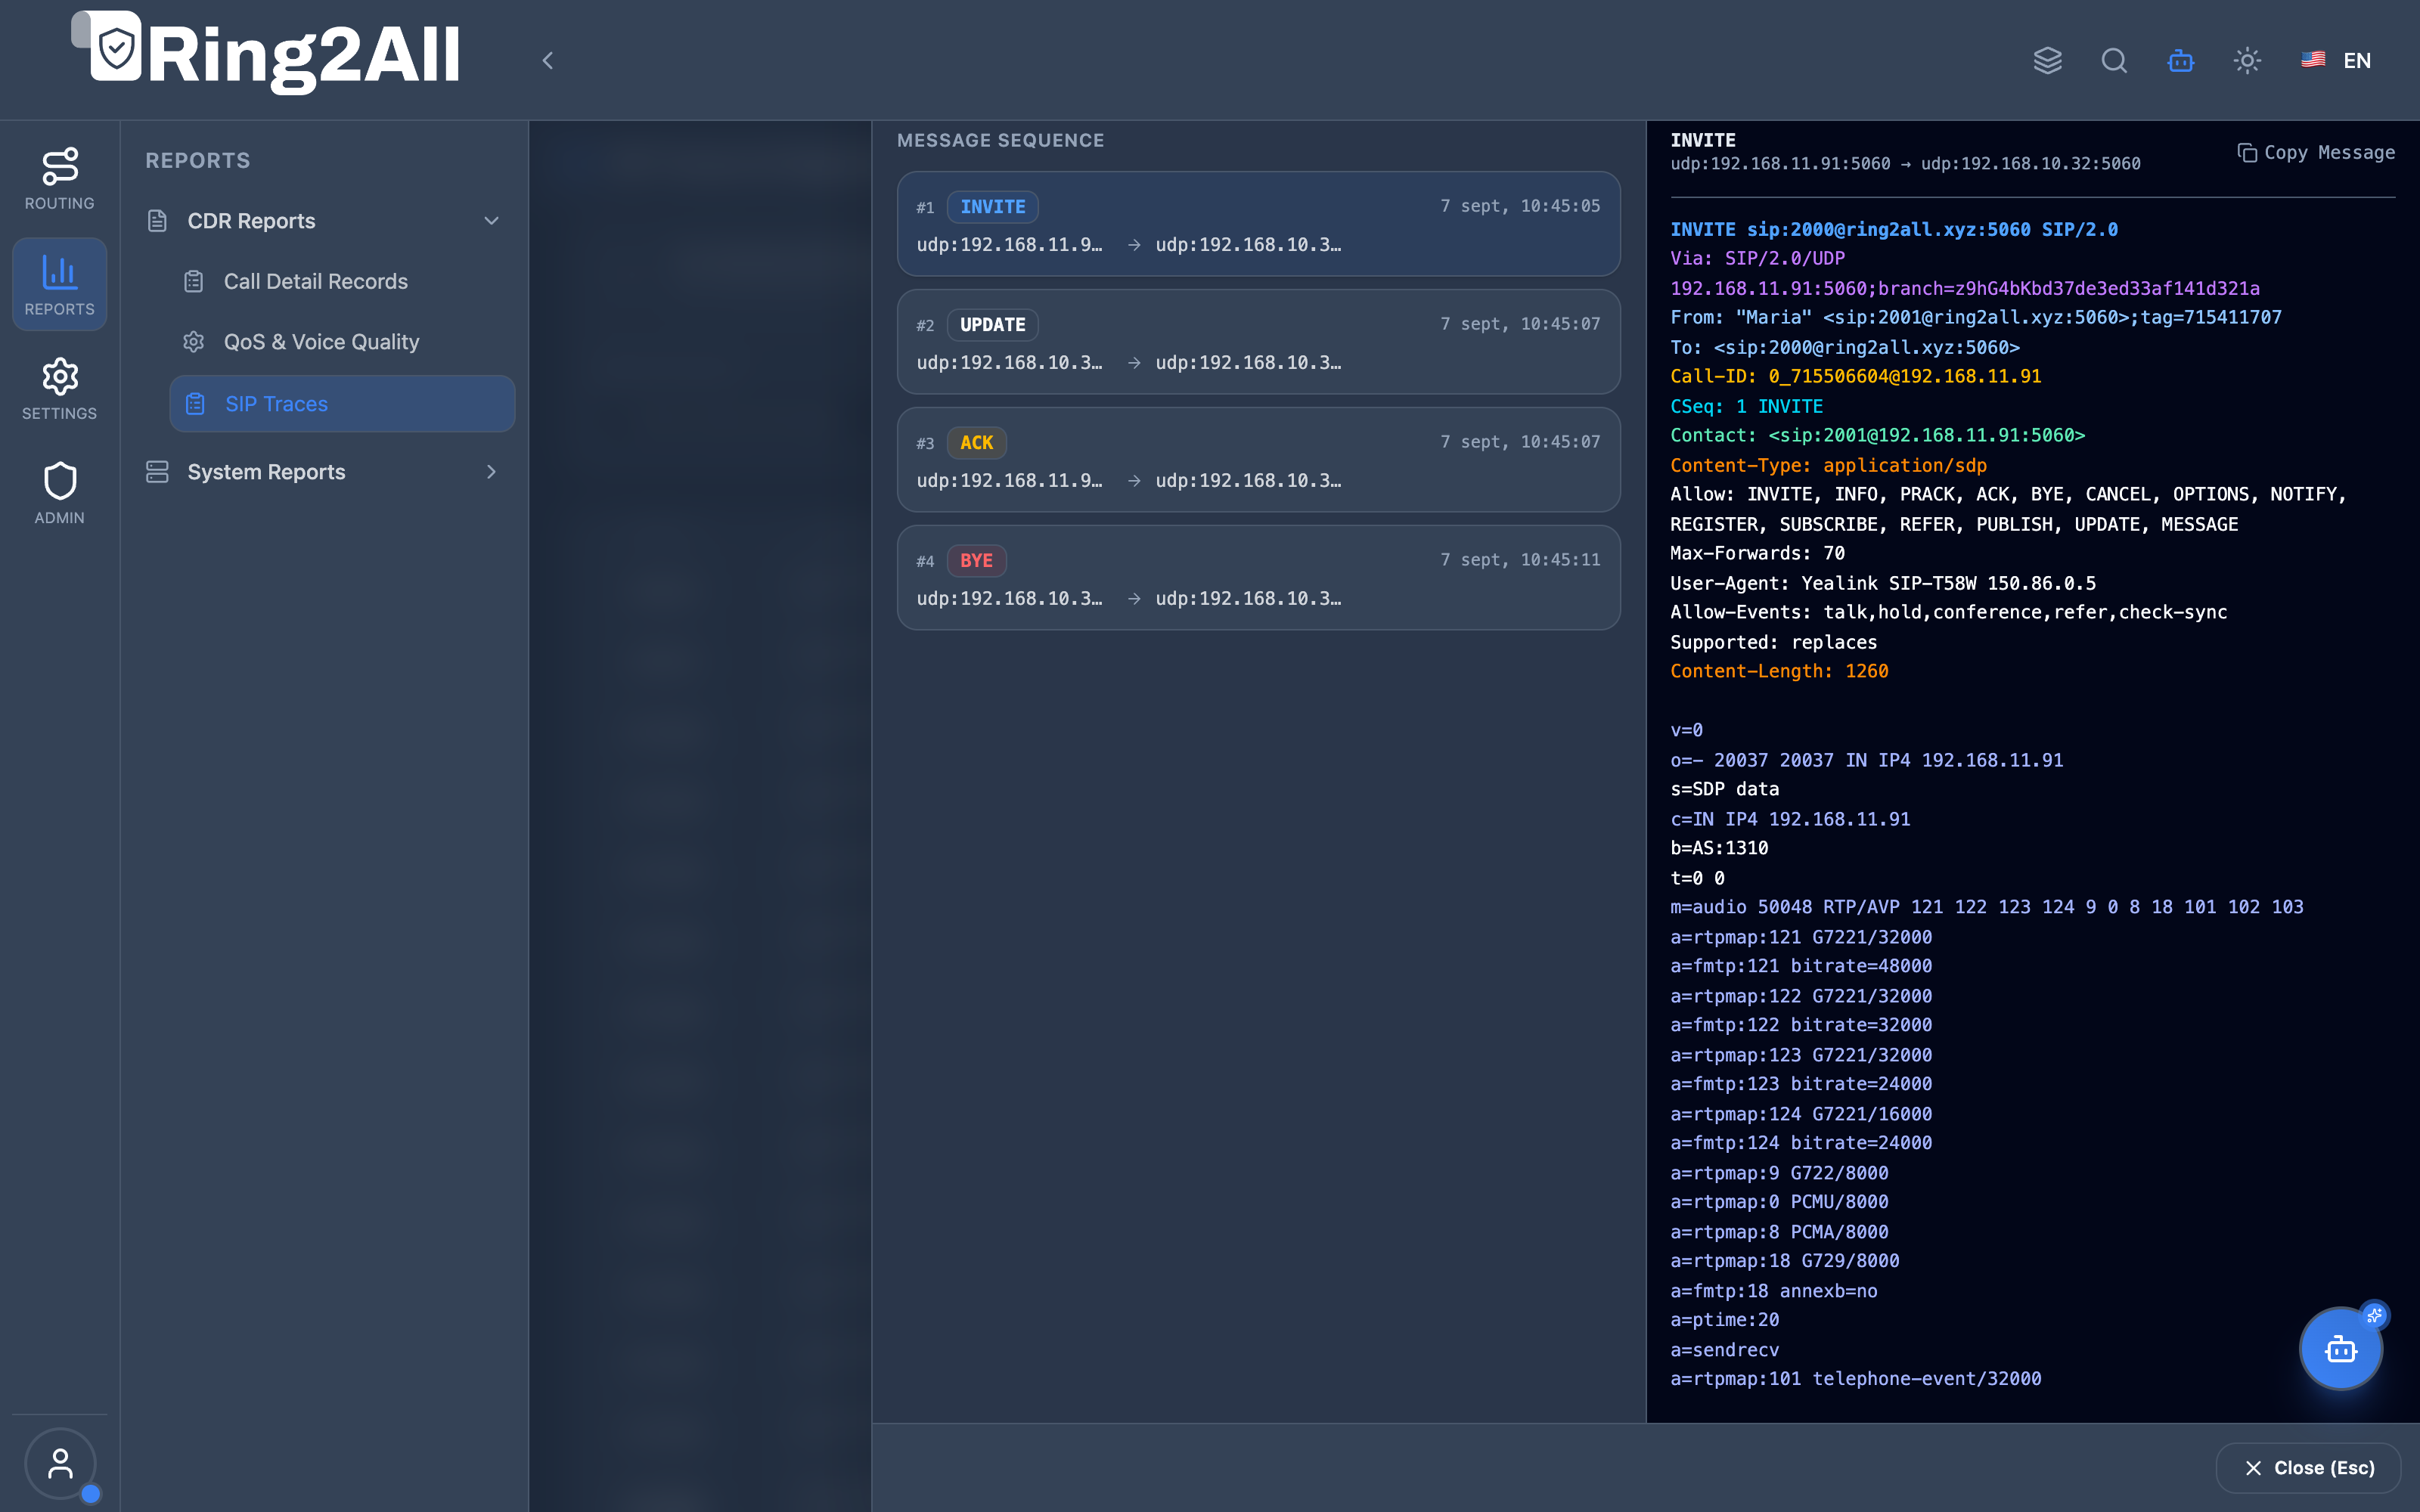This screenshot has width=2420, height=1512.
Task: Click the ACK badge in message #3
Action: click(976, 443)
